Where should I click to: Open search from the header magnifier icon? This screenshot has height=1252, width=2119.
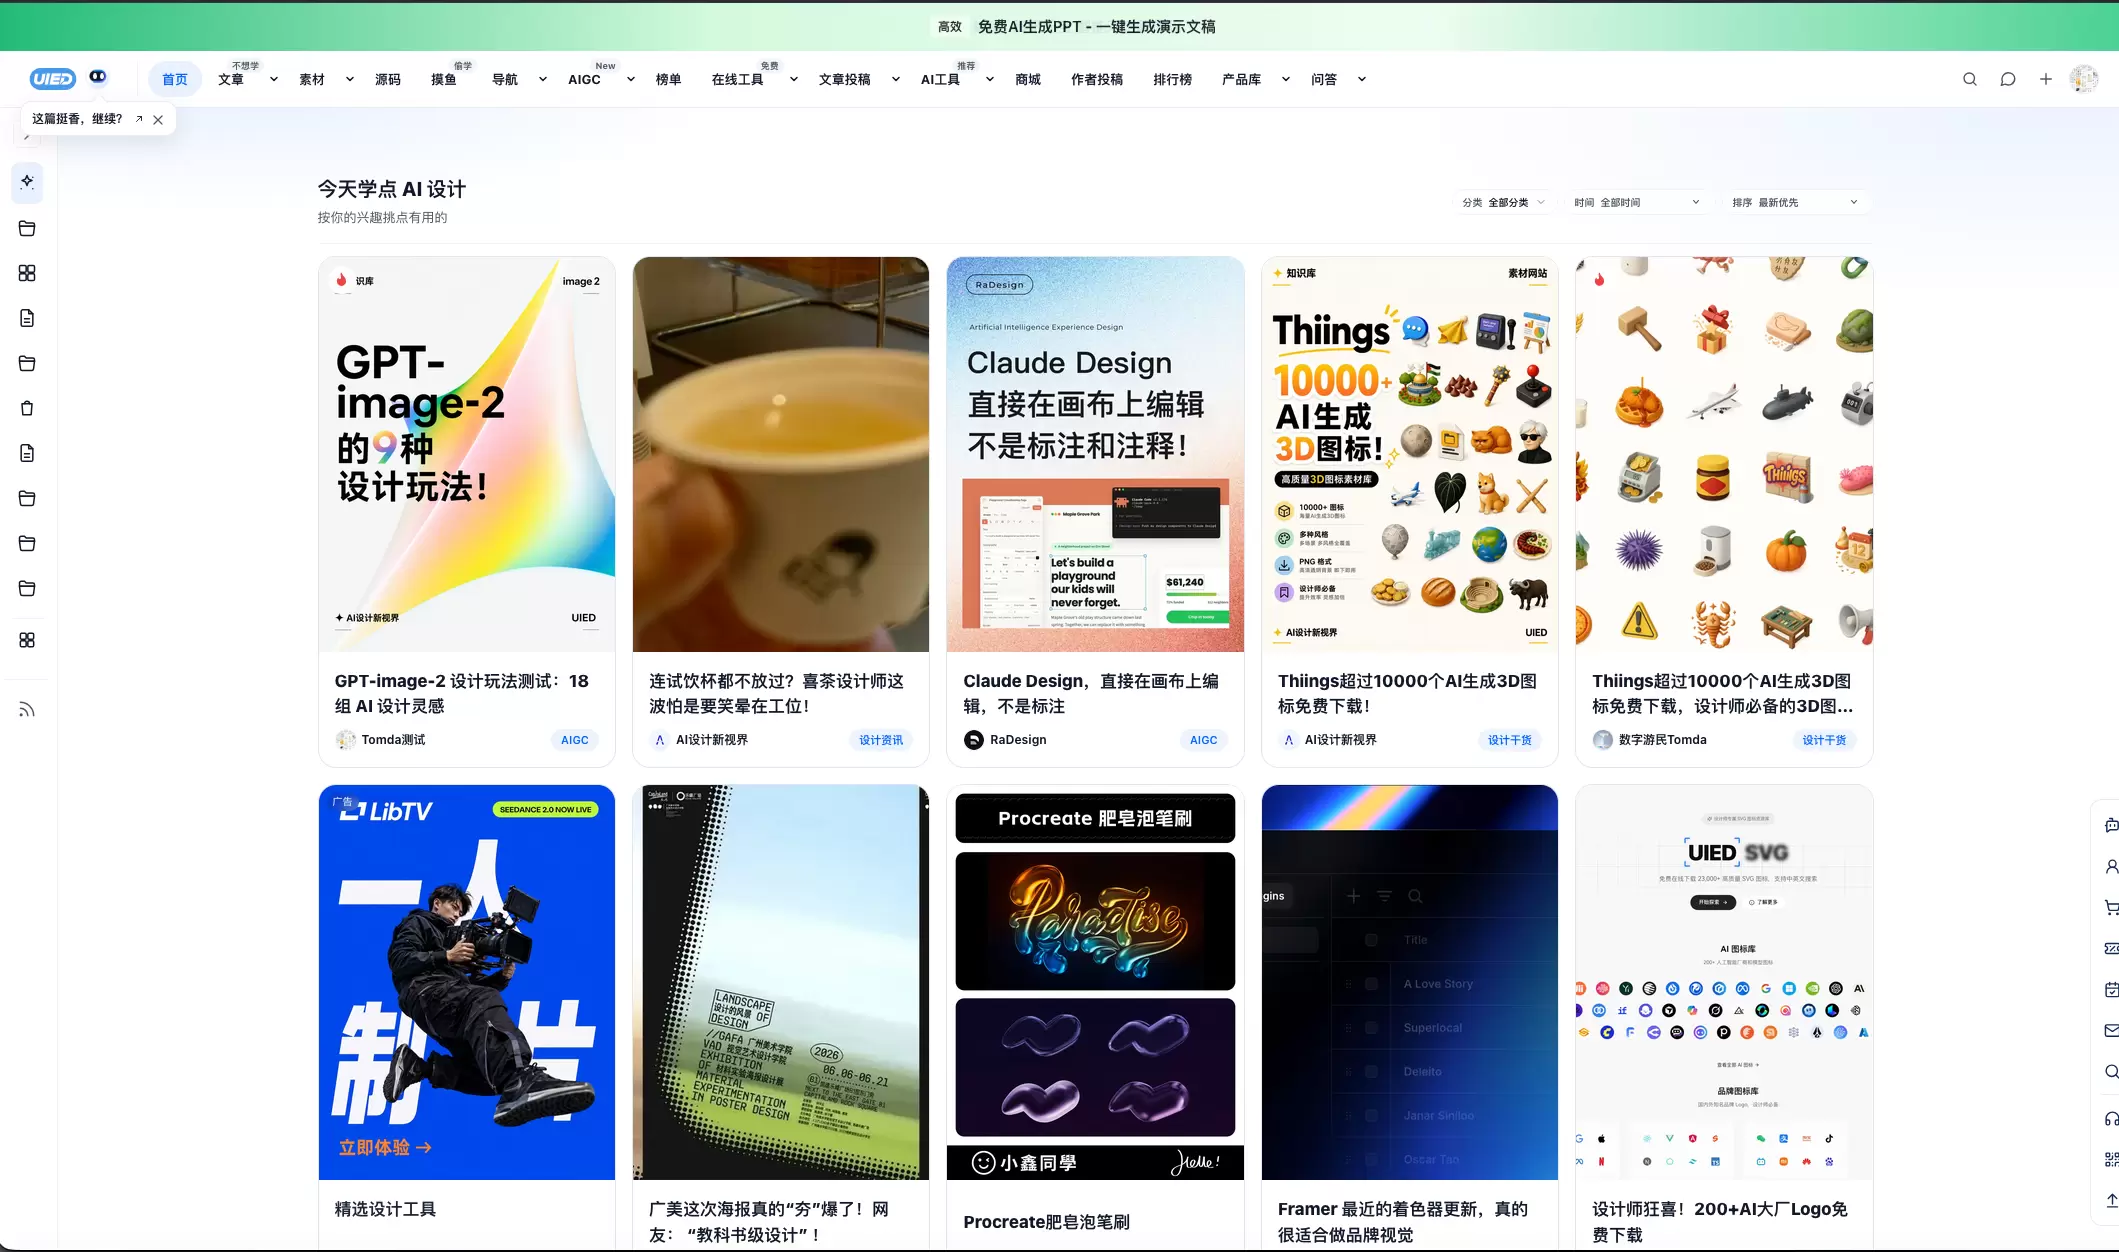(x=1970, y=79)
